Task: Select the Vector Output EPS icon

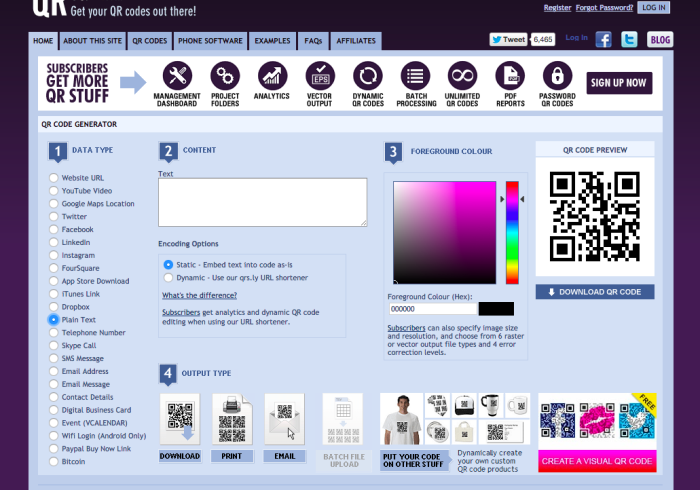Action: tap(320, 76)
